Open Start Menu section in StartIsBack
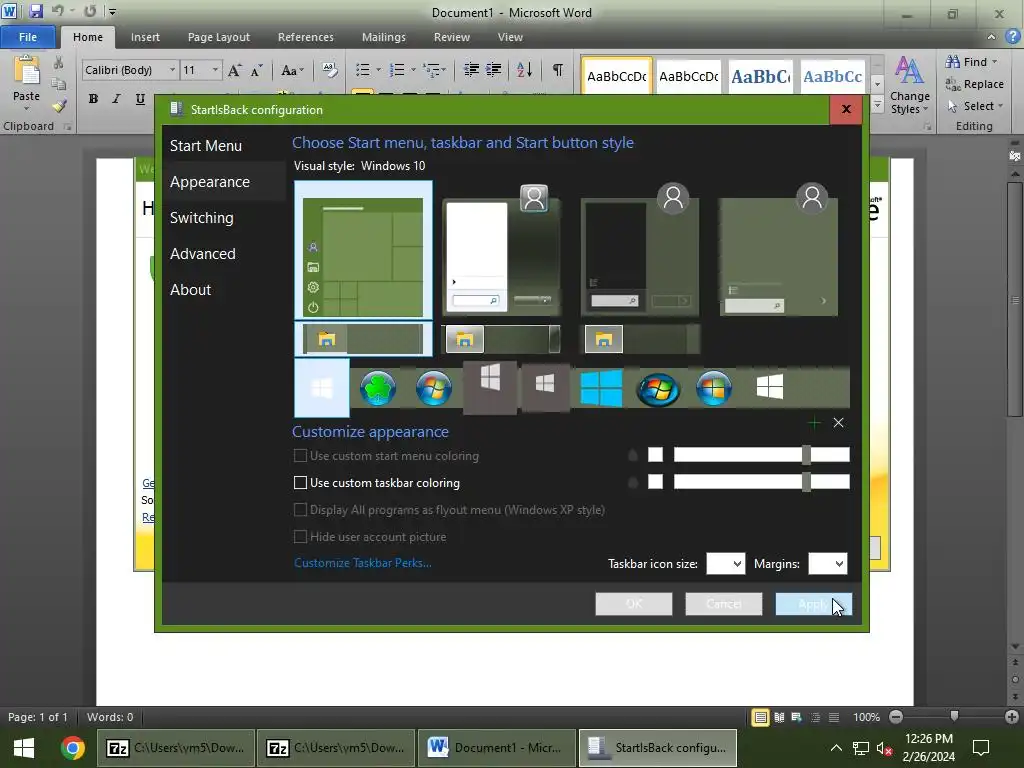The height and width of the screenshot is (768, 1024). coord(206,146)
